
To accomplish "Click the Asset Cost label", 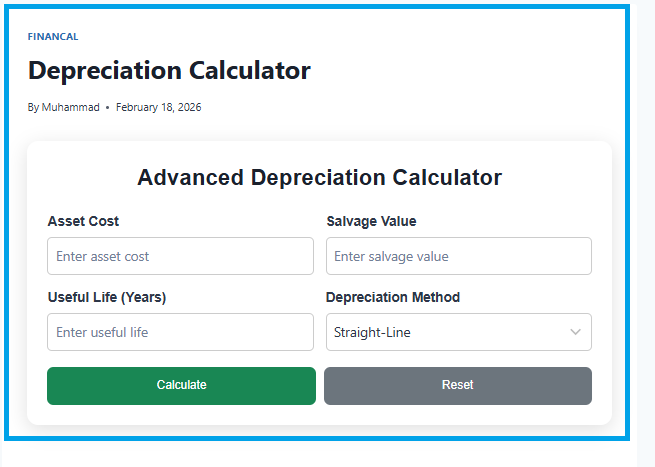I will (83, 221).
